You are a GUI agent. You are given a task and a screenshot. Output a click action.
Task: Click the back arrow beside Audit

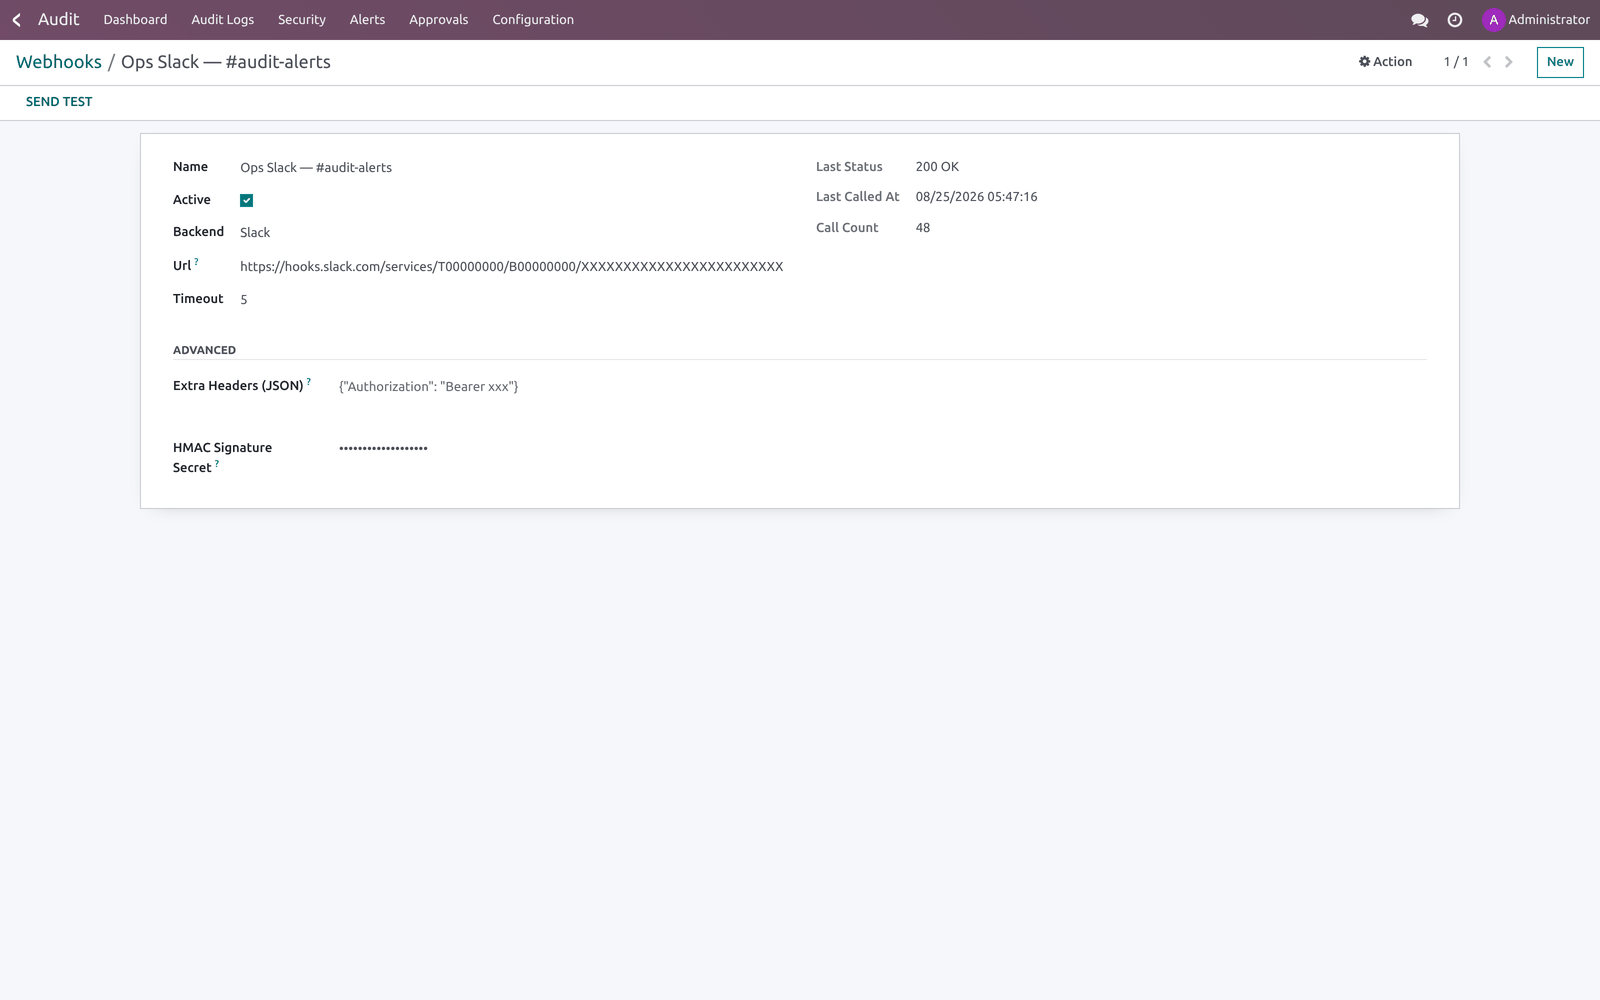click(17, 20)
